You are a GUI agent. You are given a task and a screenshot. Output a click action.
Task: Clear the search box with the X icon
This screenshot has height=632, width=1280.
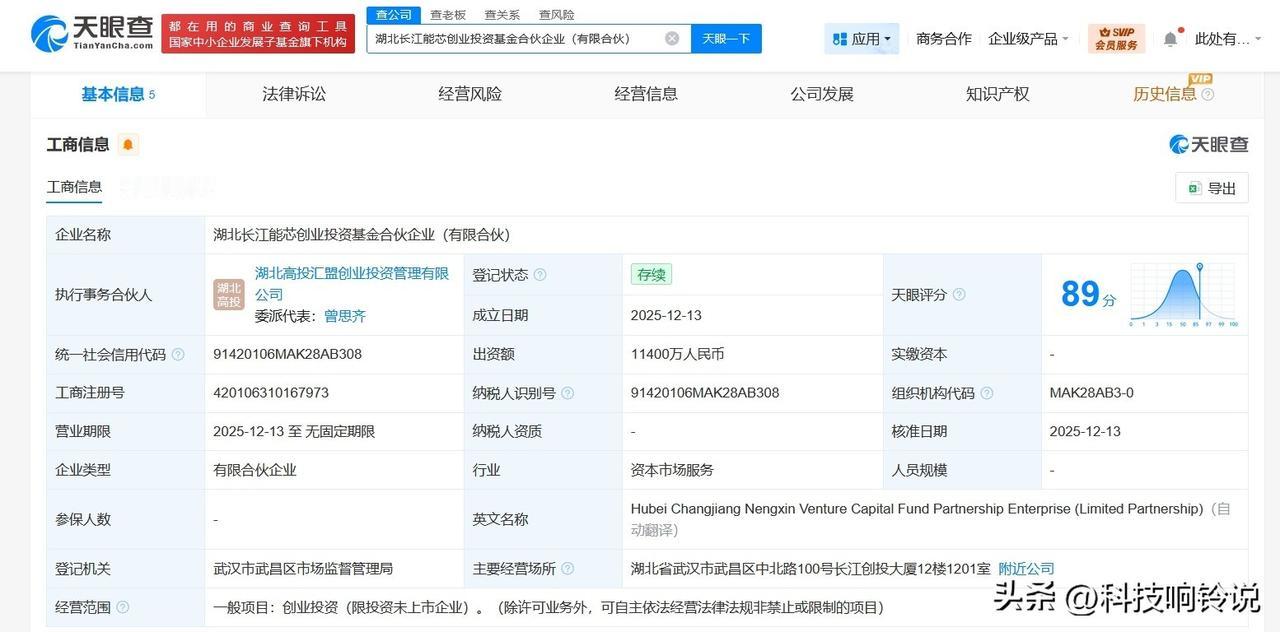(x=672, y=38)
